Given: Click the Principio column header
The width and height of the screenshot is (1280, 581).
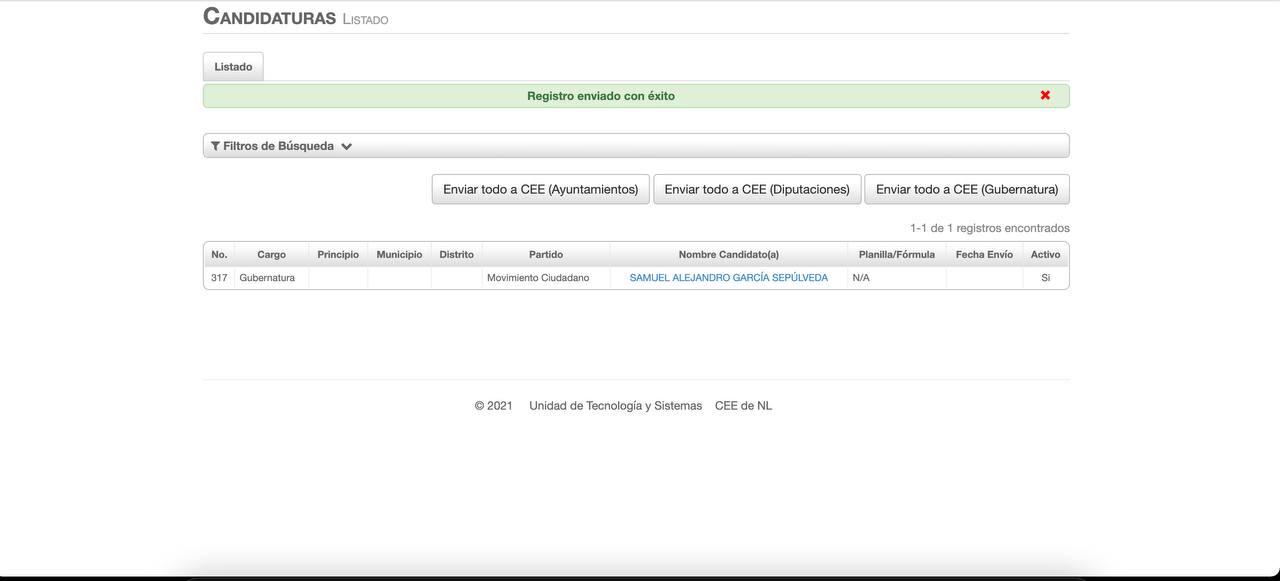Looking at the screenshot, I should (338, 255).
